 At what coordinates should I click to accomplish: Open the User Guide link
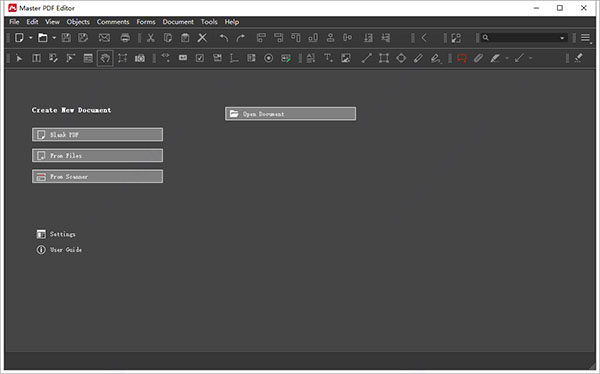59,250
